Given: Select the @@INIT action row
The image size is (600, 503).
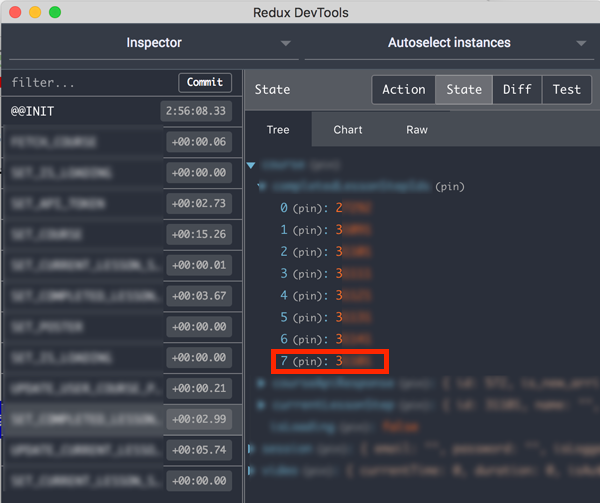Looking at the screenshot, I should pyautogui.click(x=122, y=111).
